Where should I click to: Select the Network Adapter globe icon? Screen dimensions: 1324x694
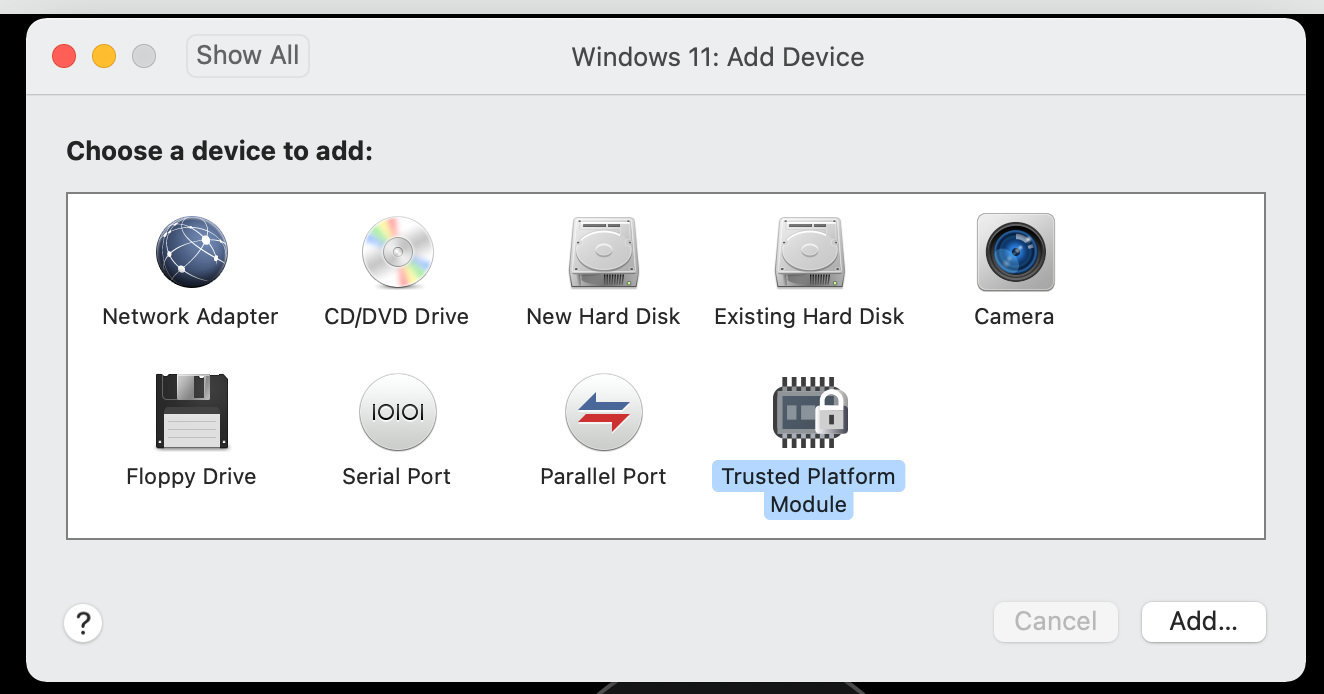pyautogui.click(x=191, y=252)
